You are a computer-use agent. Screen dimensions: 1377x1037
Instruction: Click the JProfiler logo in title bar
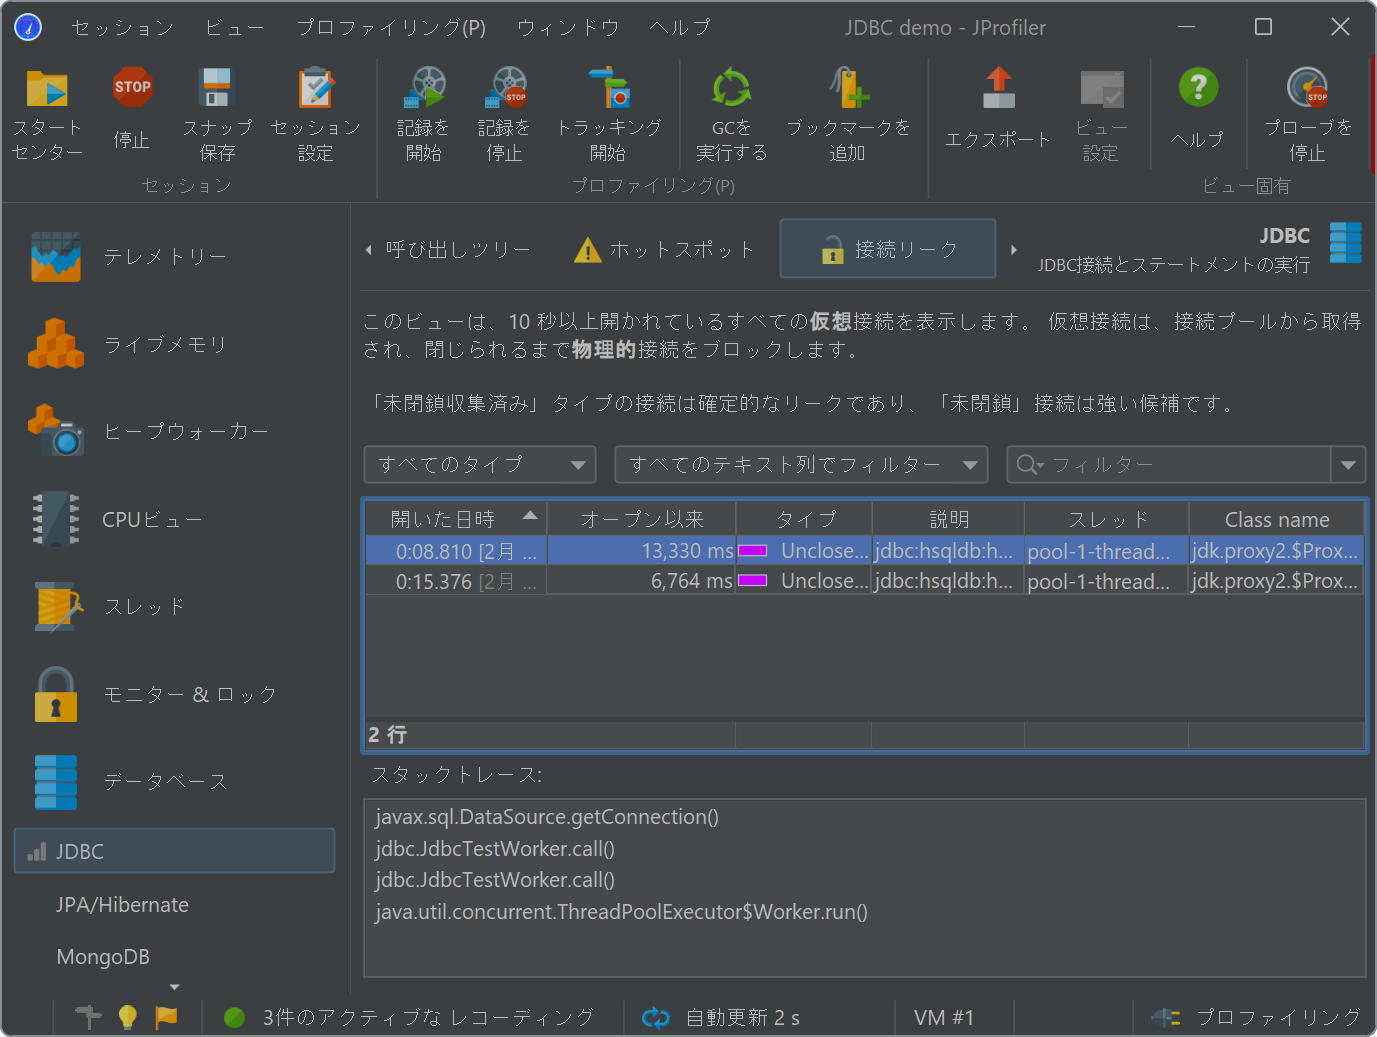tap(28, 27)
